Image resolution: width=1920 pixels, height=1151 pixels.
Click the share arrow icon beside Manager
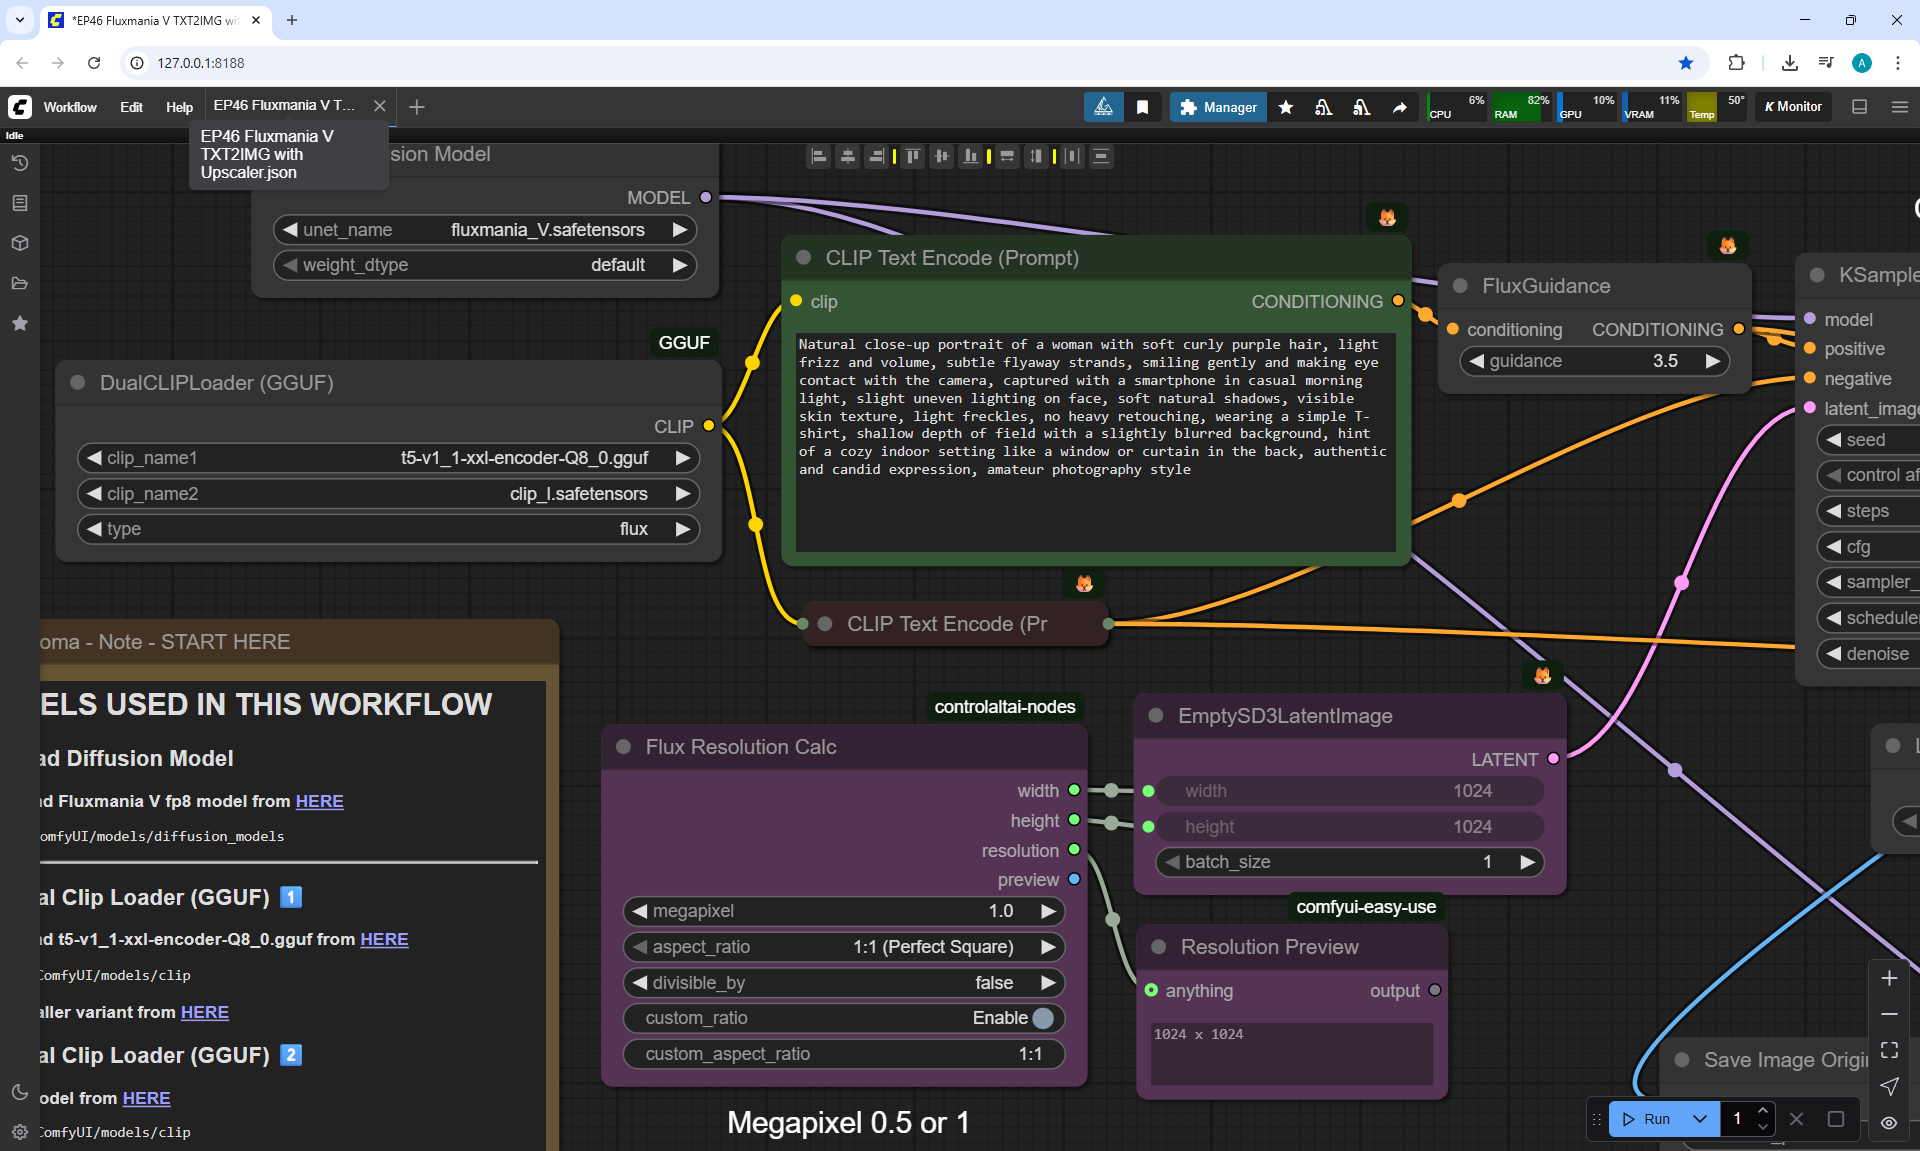click(1399, 107)
